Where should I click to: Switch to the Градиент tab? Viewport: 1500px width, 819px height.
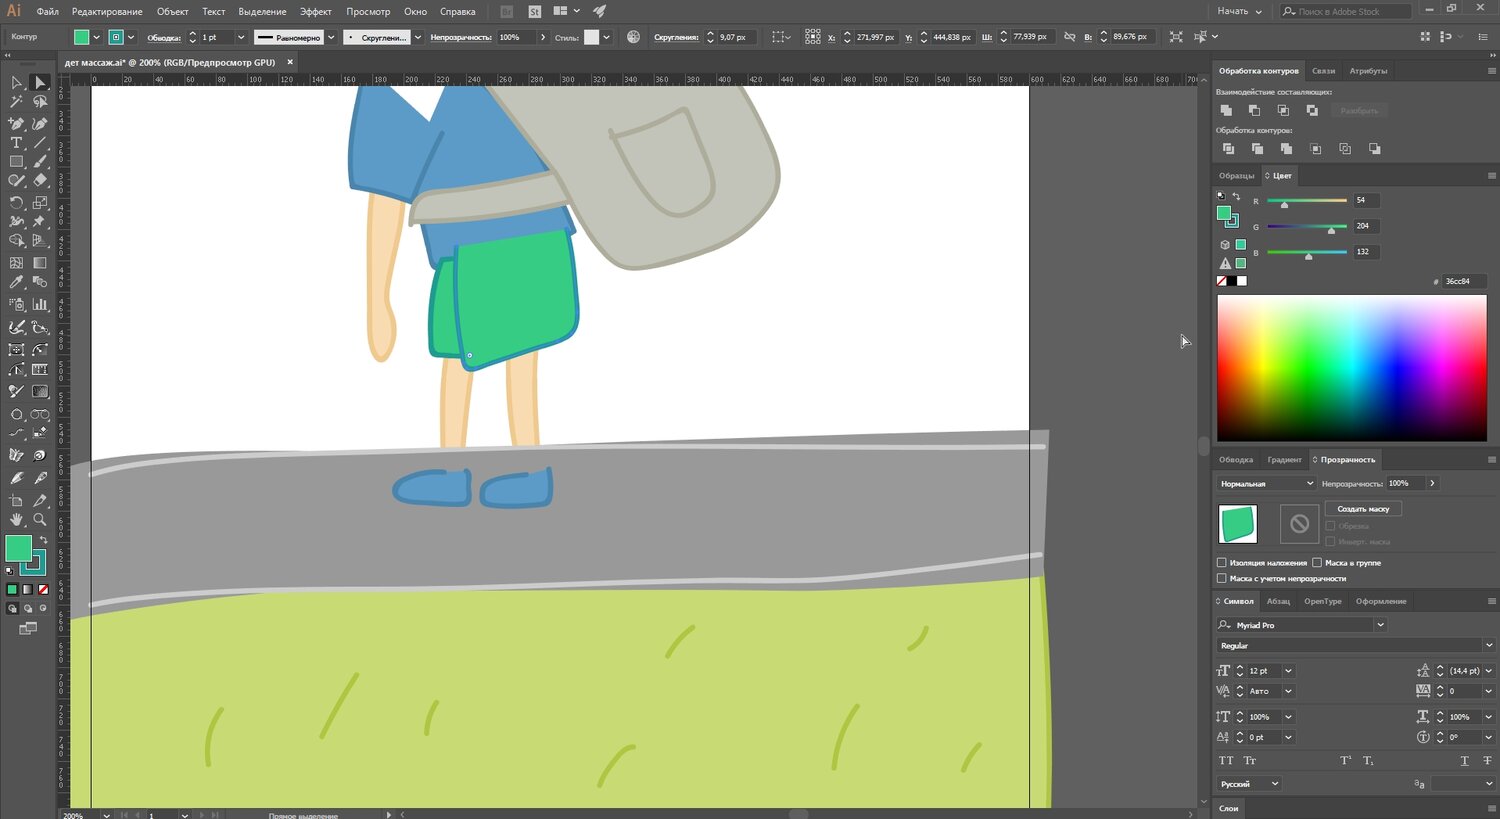[1284, 460]
